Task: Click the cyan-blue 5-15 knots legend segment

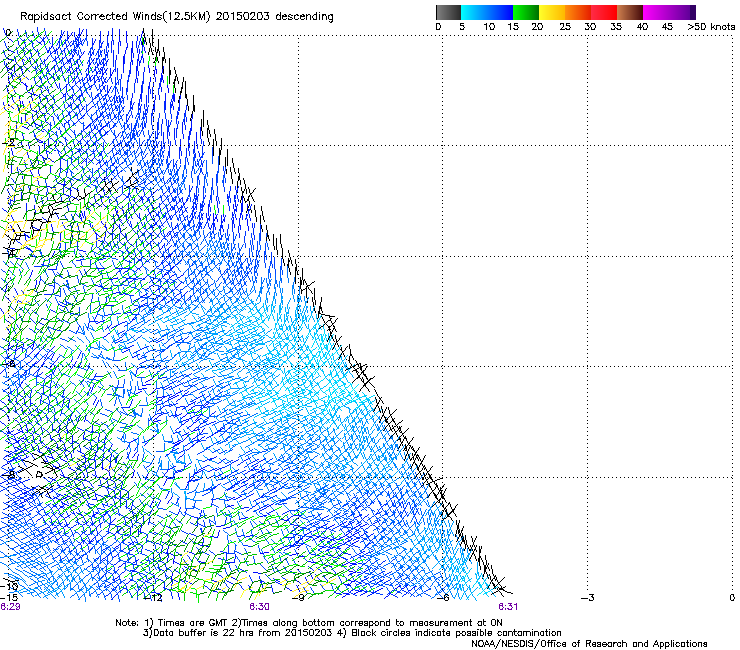Action: click(487, 12)
